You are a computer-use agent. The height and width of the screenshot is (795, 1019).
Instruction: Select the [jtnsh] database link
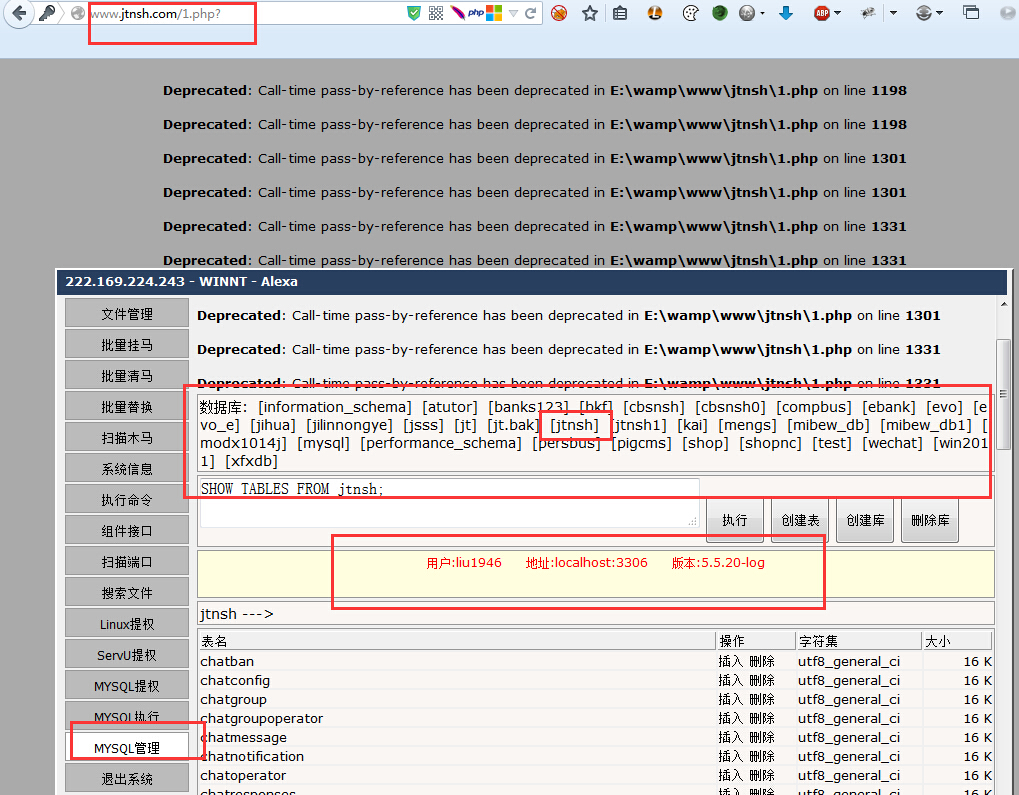(x=574, y=425)
